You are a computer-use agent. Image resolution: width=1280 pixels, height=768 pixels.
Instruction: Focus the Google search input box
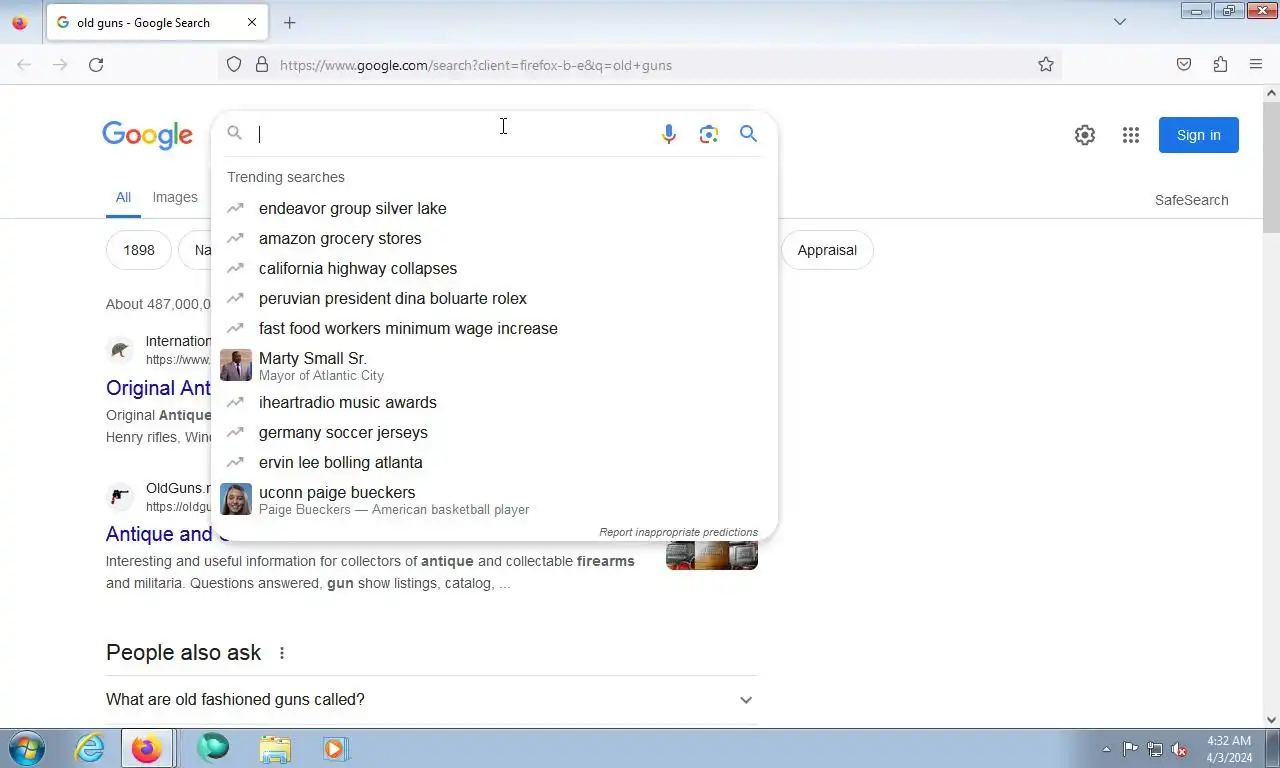point(453,134)
